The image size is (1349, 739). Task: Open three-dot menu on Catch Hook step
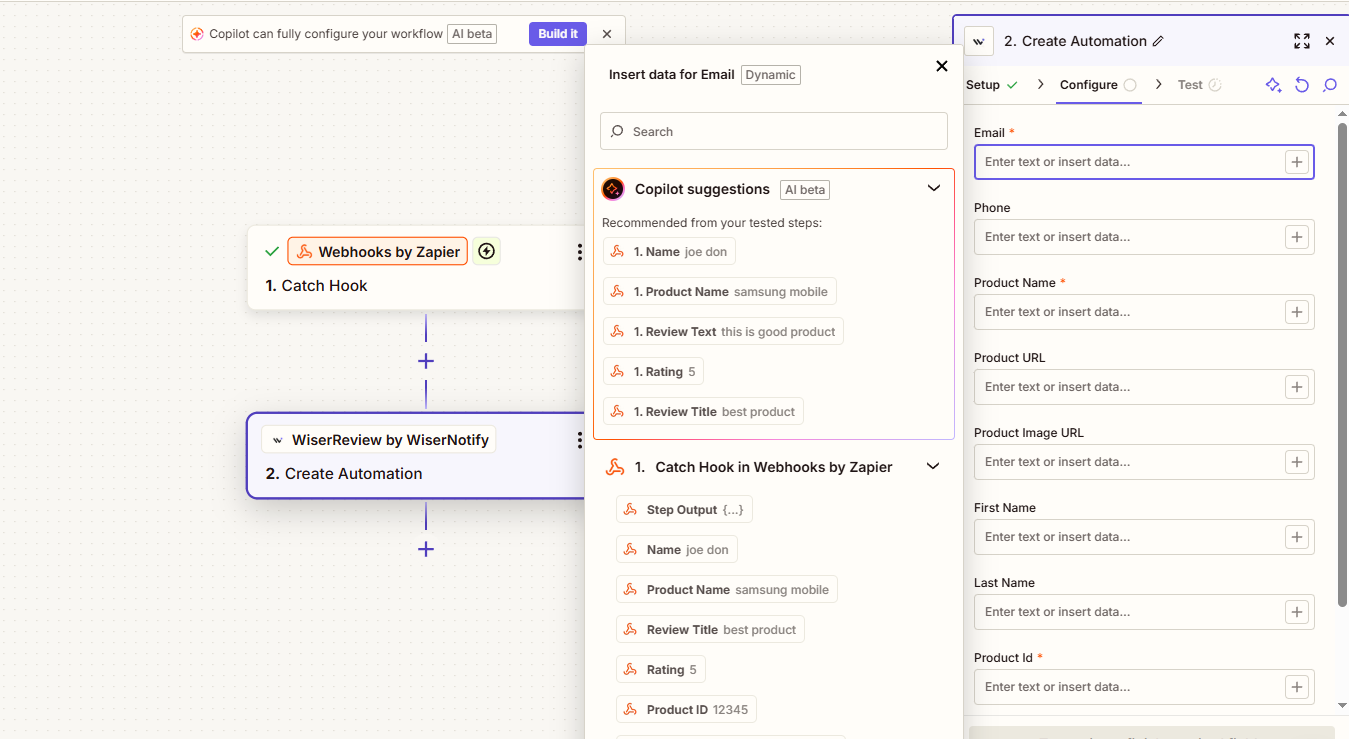578,252
